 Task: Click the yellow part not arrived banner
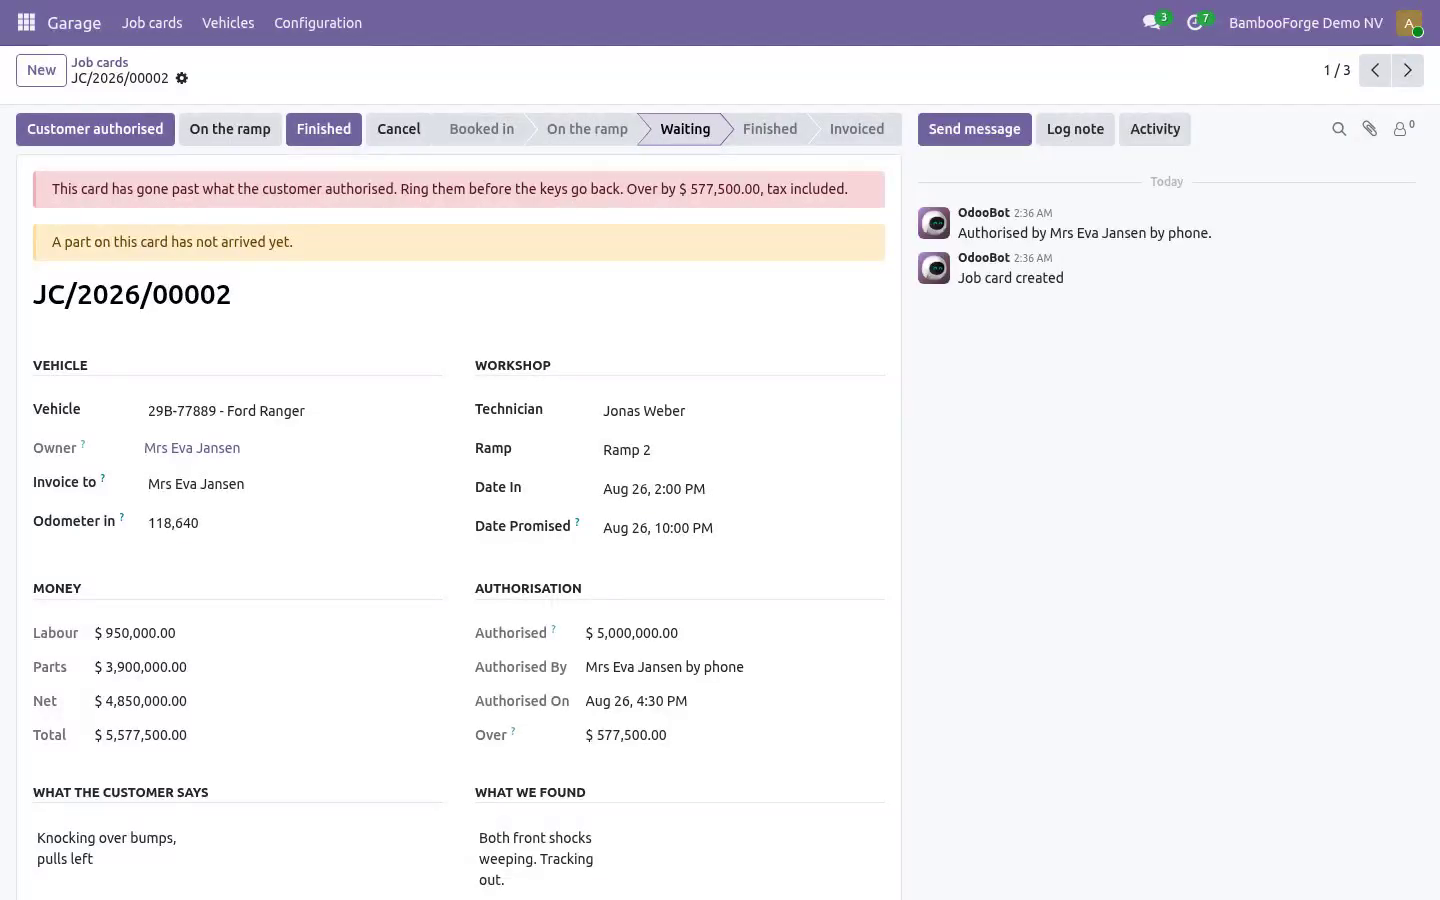(x=459, y=242)
